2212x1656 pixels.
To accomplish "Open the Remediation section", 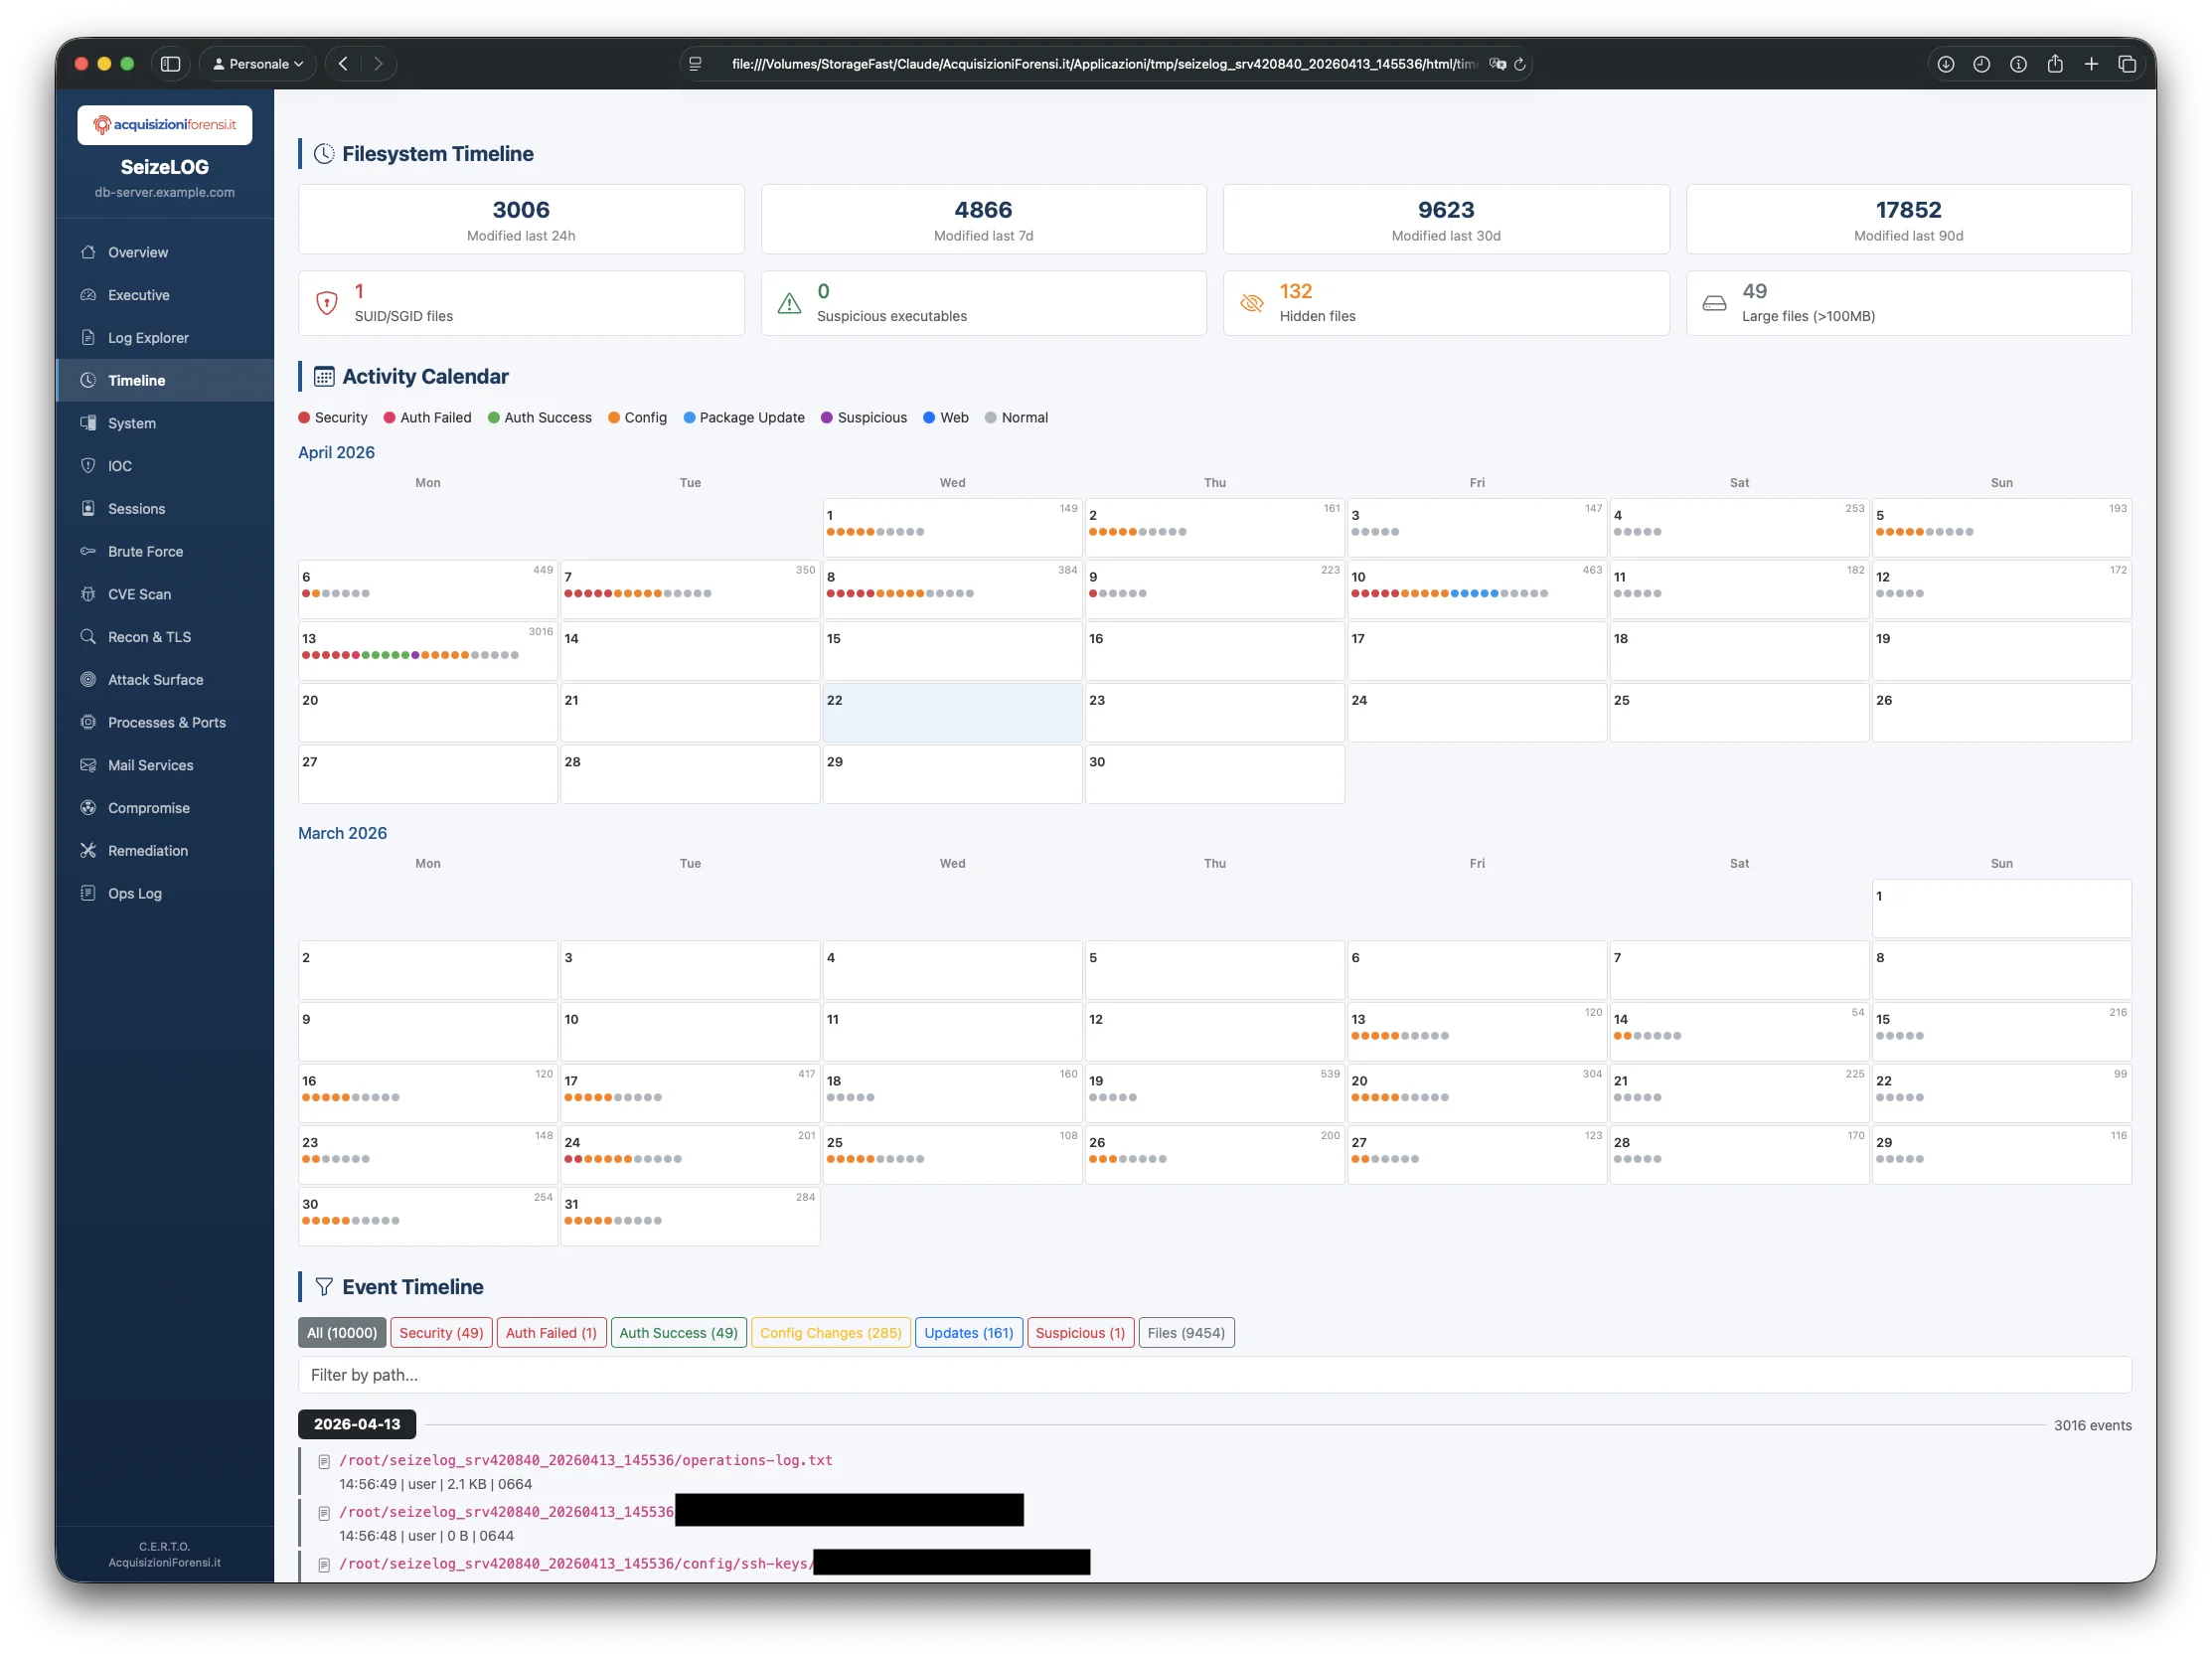I will [x=147, y=850].
